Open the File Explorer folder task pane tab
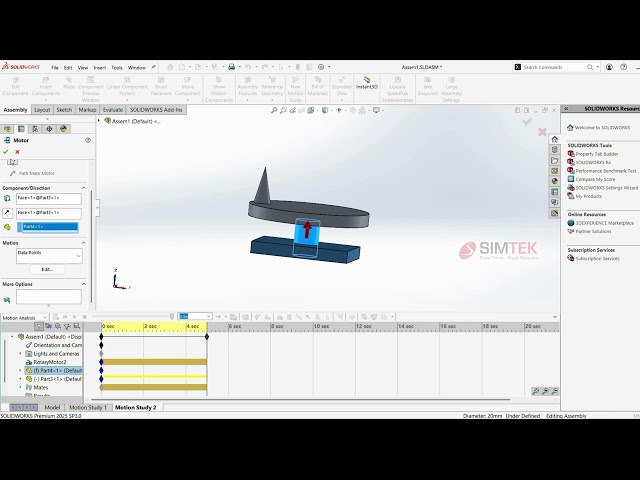Screen dimensions: 640x480 (554, 160)
